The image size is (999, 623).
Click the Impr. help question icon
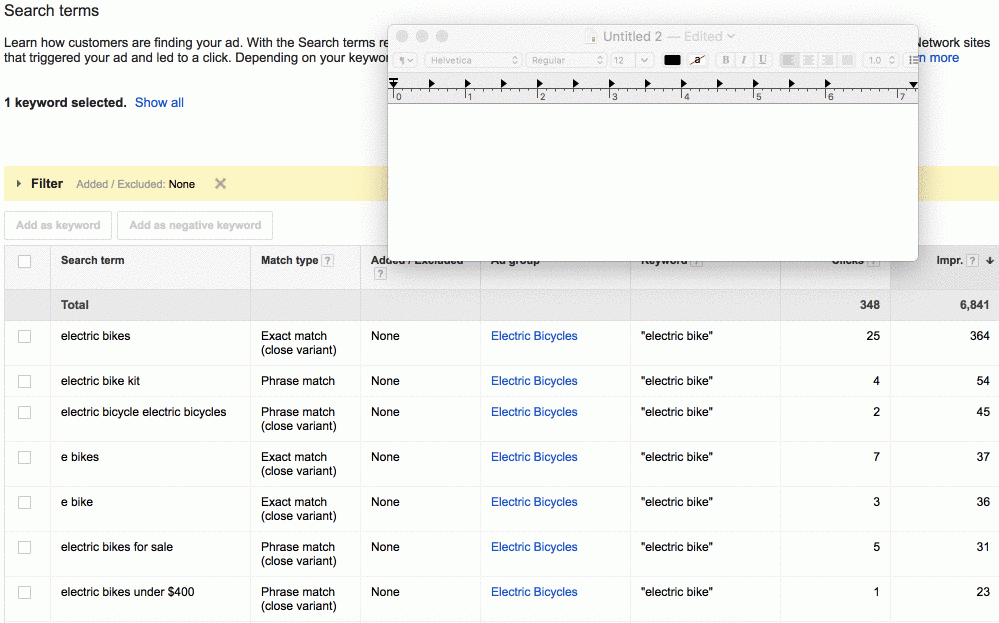pos(972,261)
